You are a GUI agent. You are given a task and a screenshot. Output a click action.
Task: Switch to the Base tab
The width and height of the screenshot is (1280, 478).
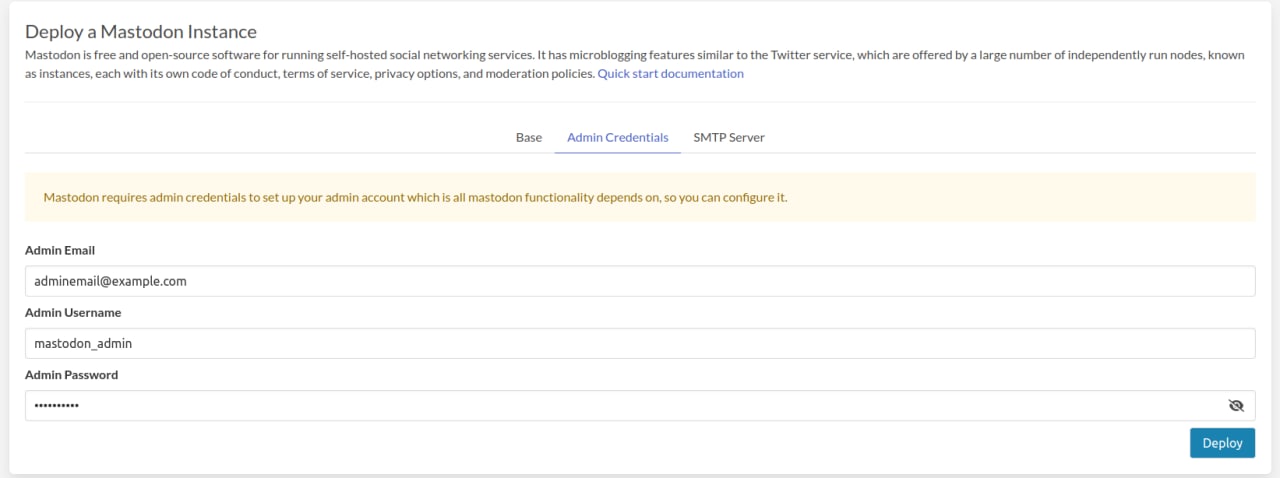528,137
